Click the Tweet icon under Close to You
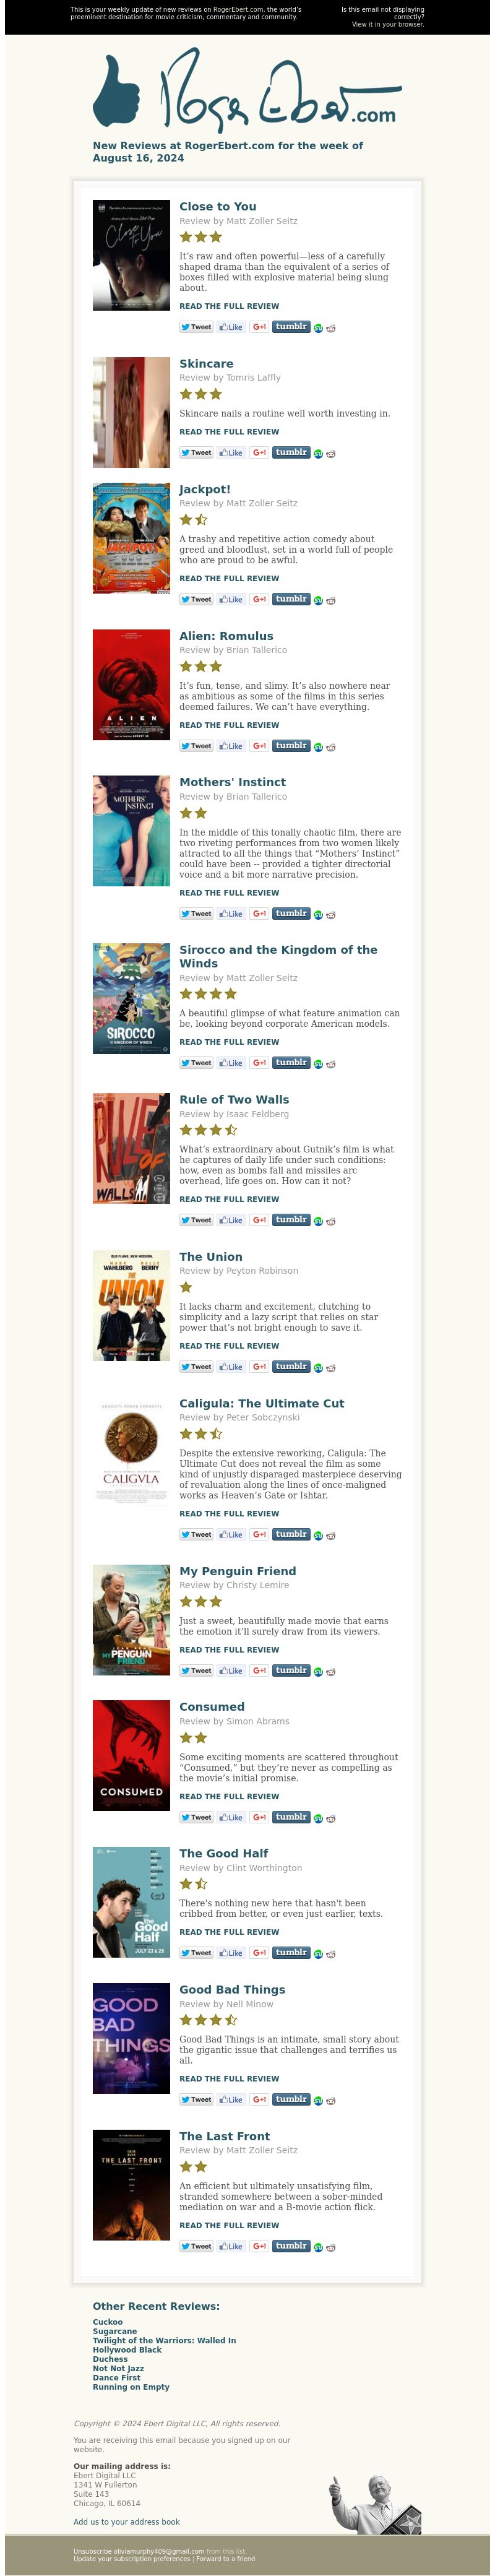 coord(196,327)
